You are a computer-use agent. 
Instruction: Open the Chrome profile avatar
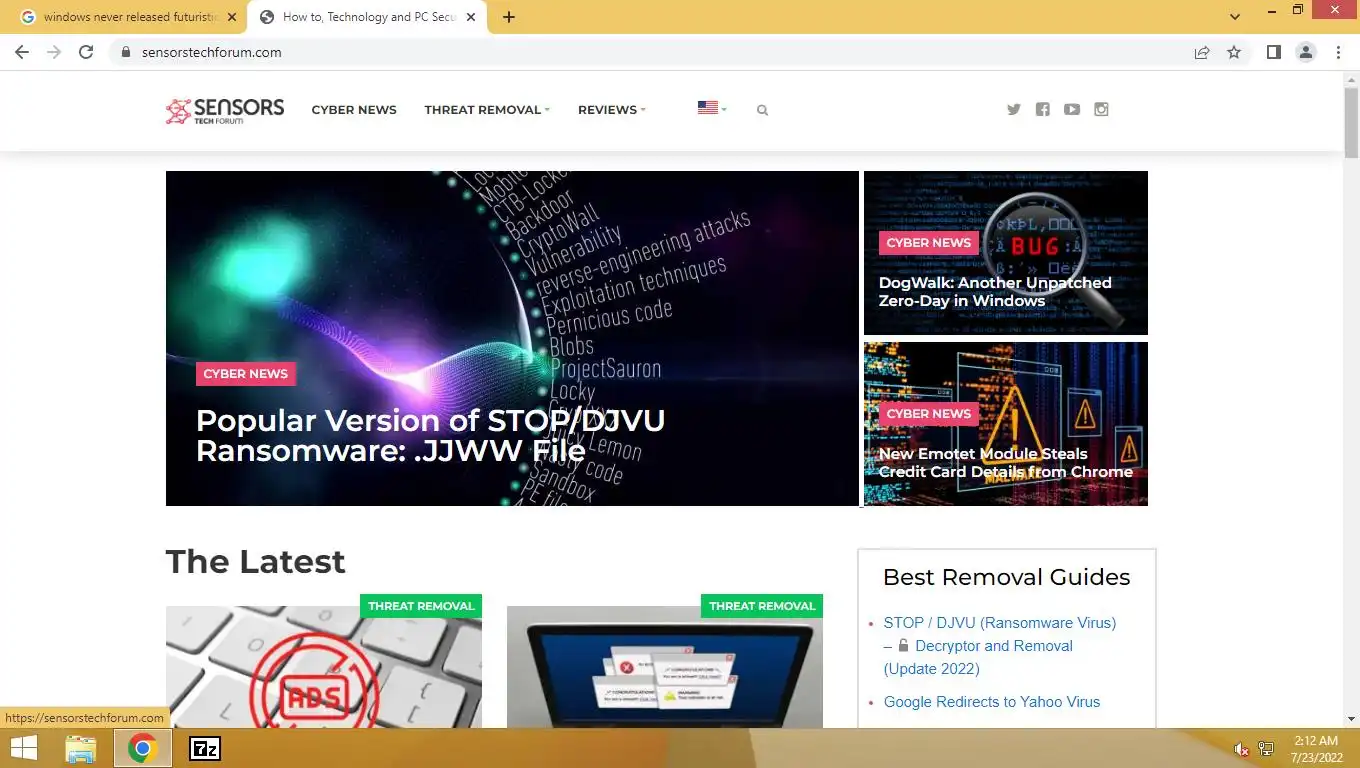(1305, 52)
